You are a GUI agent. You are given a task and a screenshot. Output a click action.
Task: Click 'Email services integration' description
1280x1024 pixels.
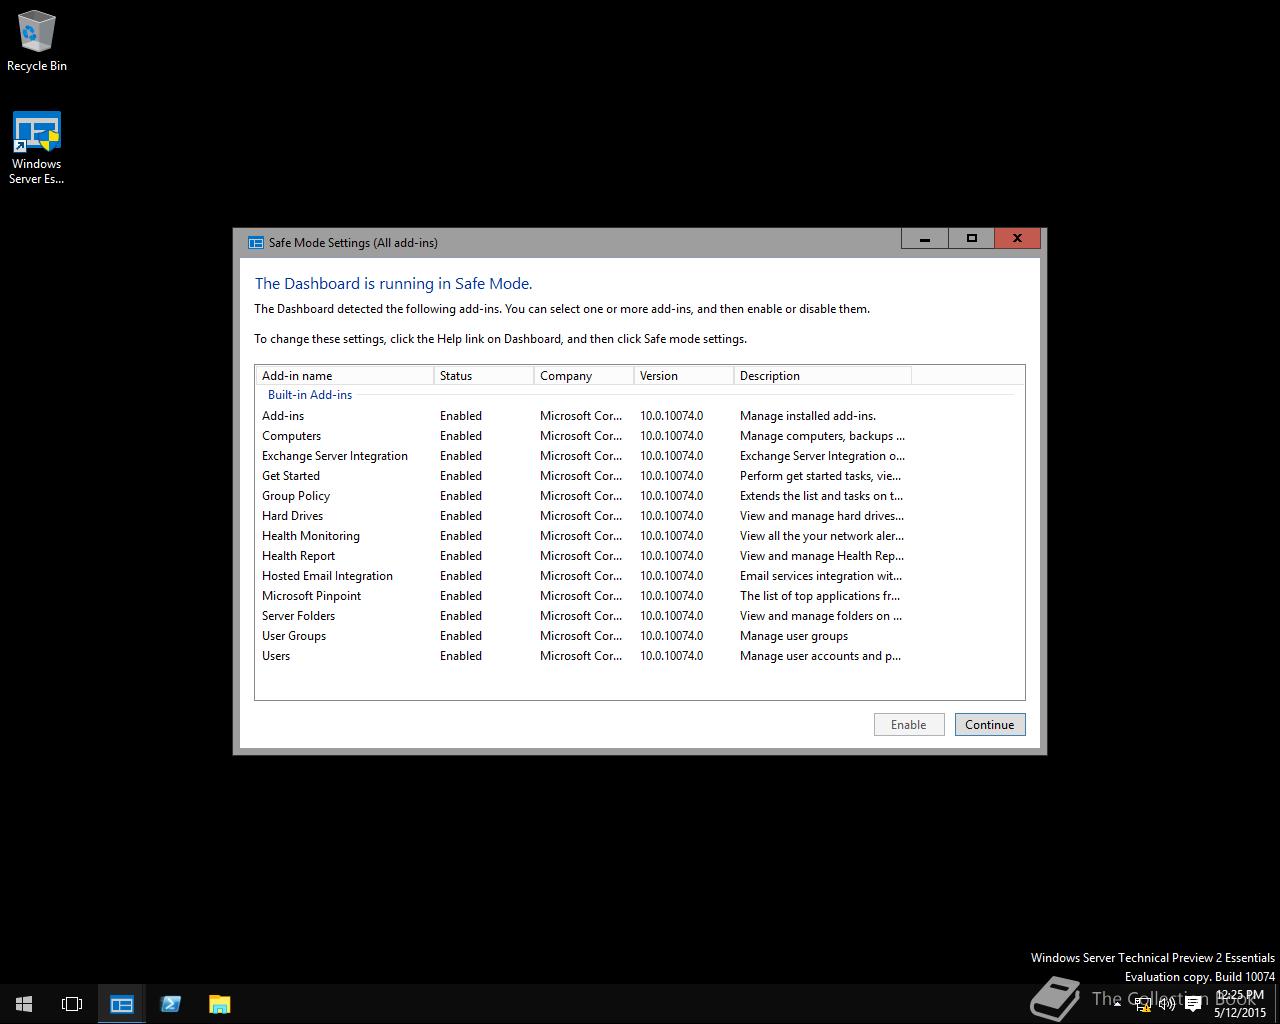821,576
